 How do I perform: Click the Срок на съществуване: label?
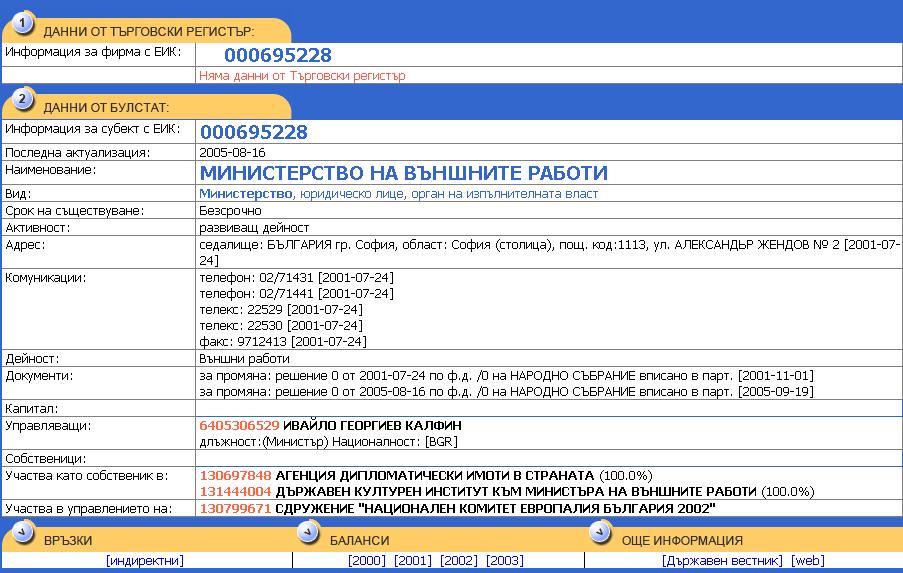[74, 211]
